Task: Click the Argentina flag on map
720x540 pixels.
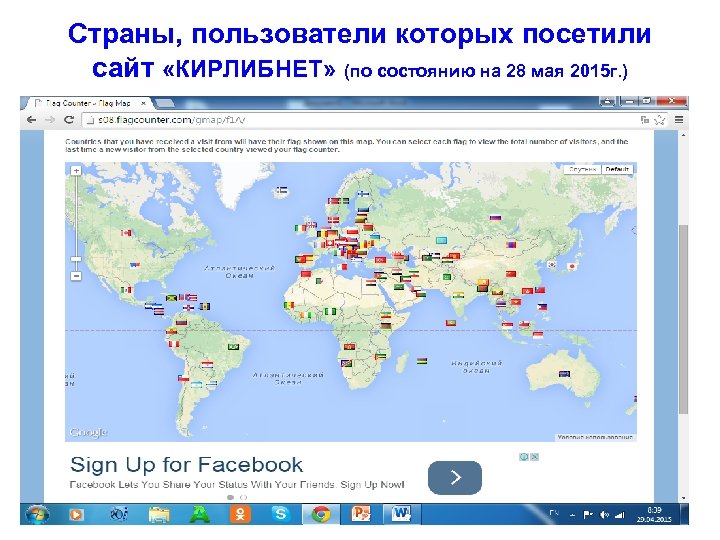Action: coord(197,385)
